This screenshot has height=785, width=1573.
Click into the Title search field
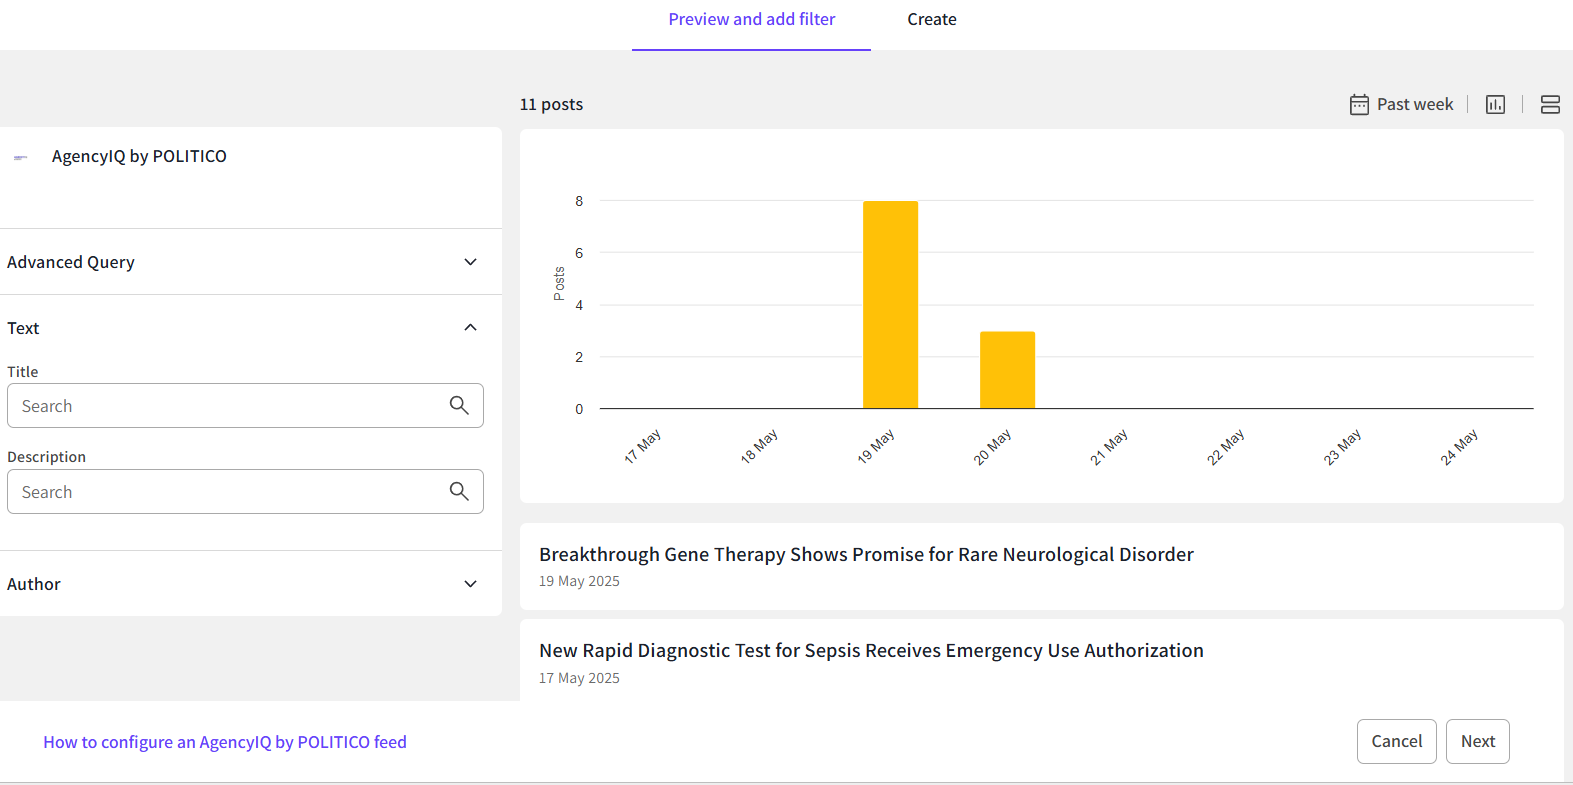tap(230, 406)
